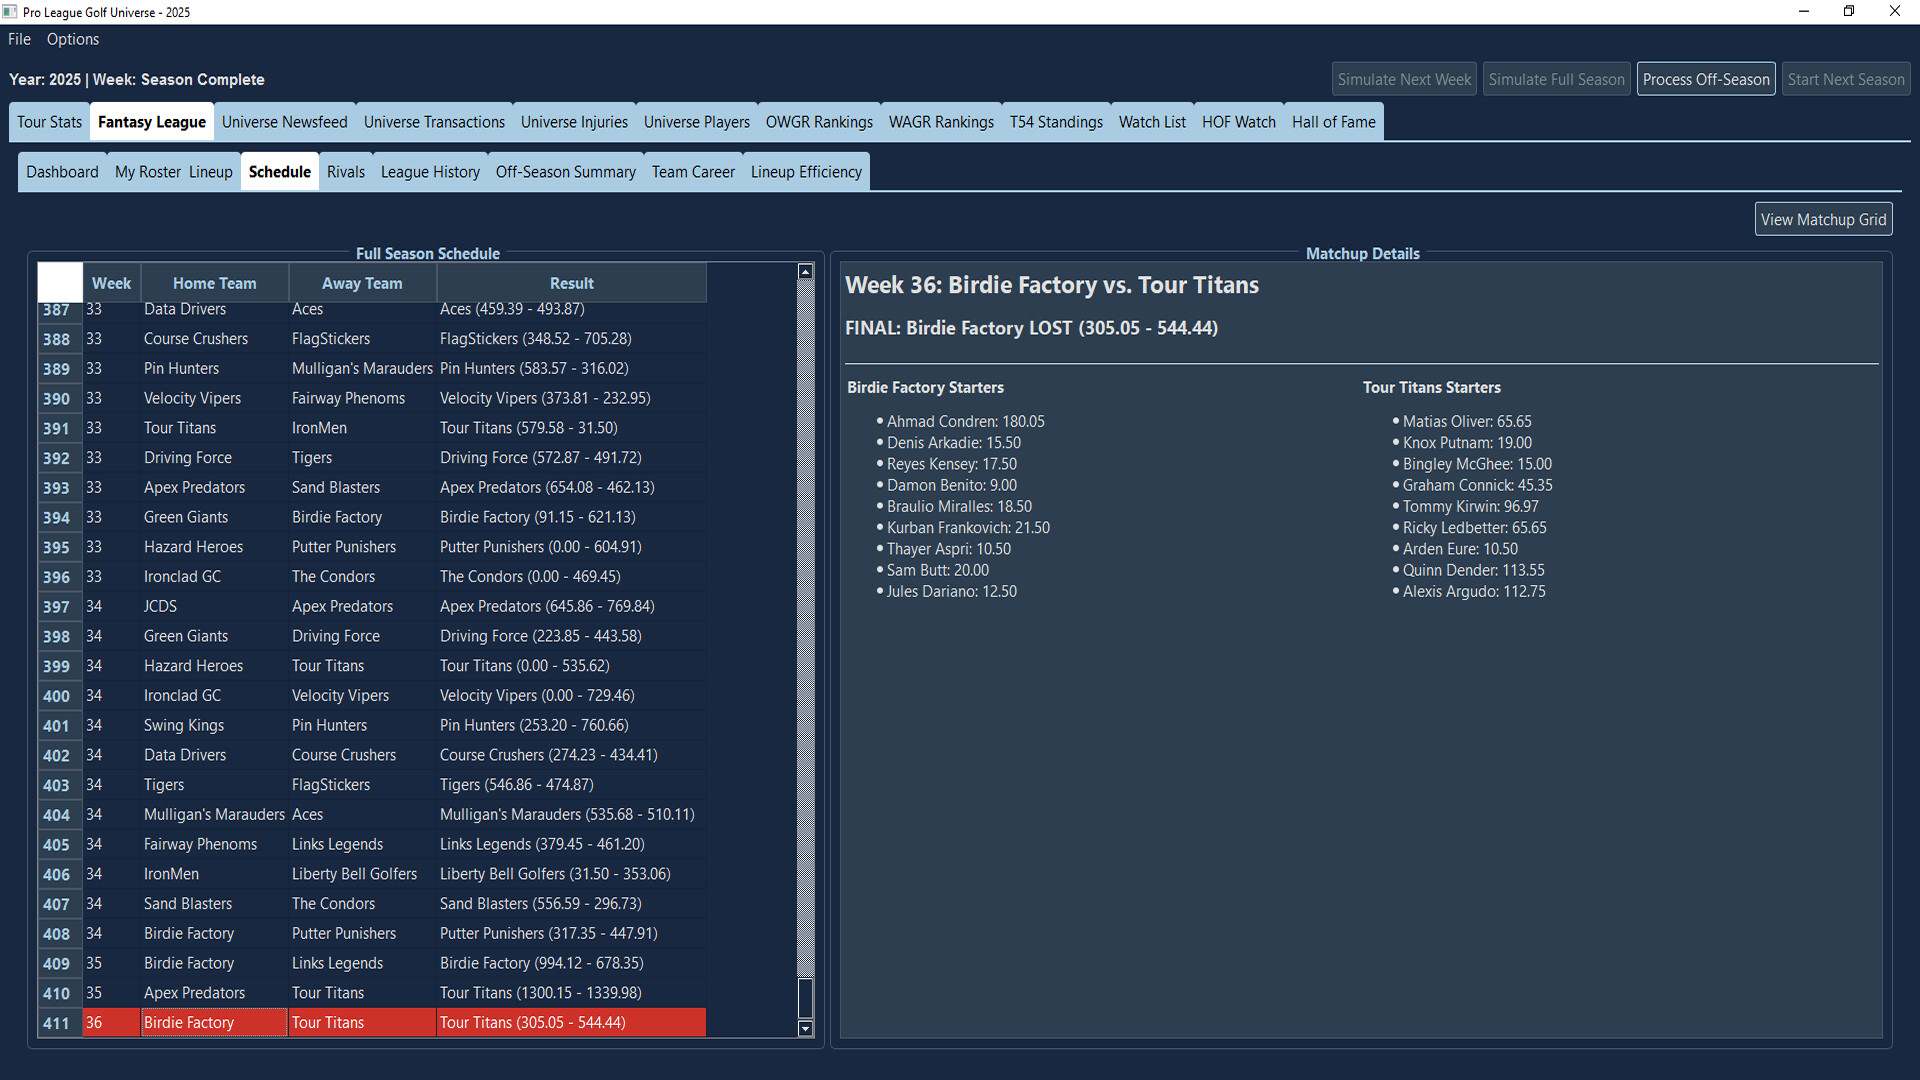Image resolution: width=1920 pixels, height=1080 pixels.
Task: Click the Pro League Golf Universe title bar icon
Action: [11, 11]
